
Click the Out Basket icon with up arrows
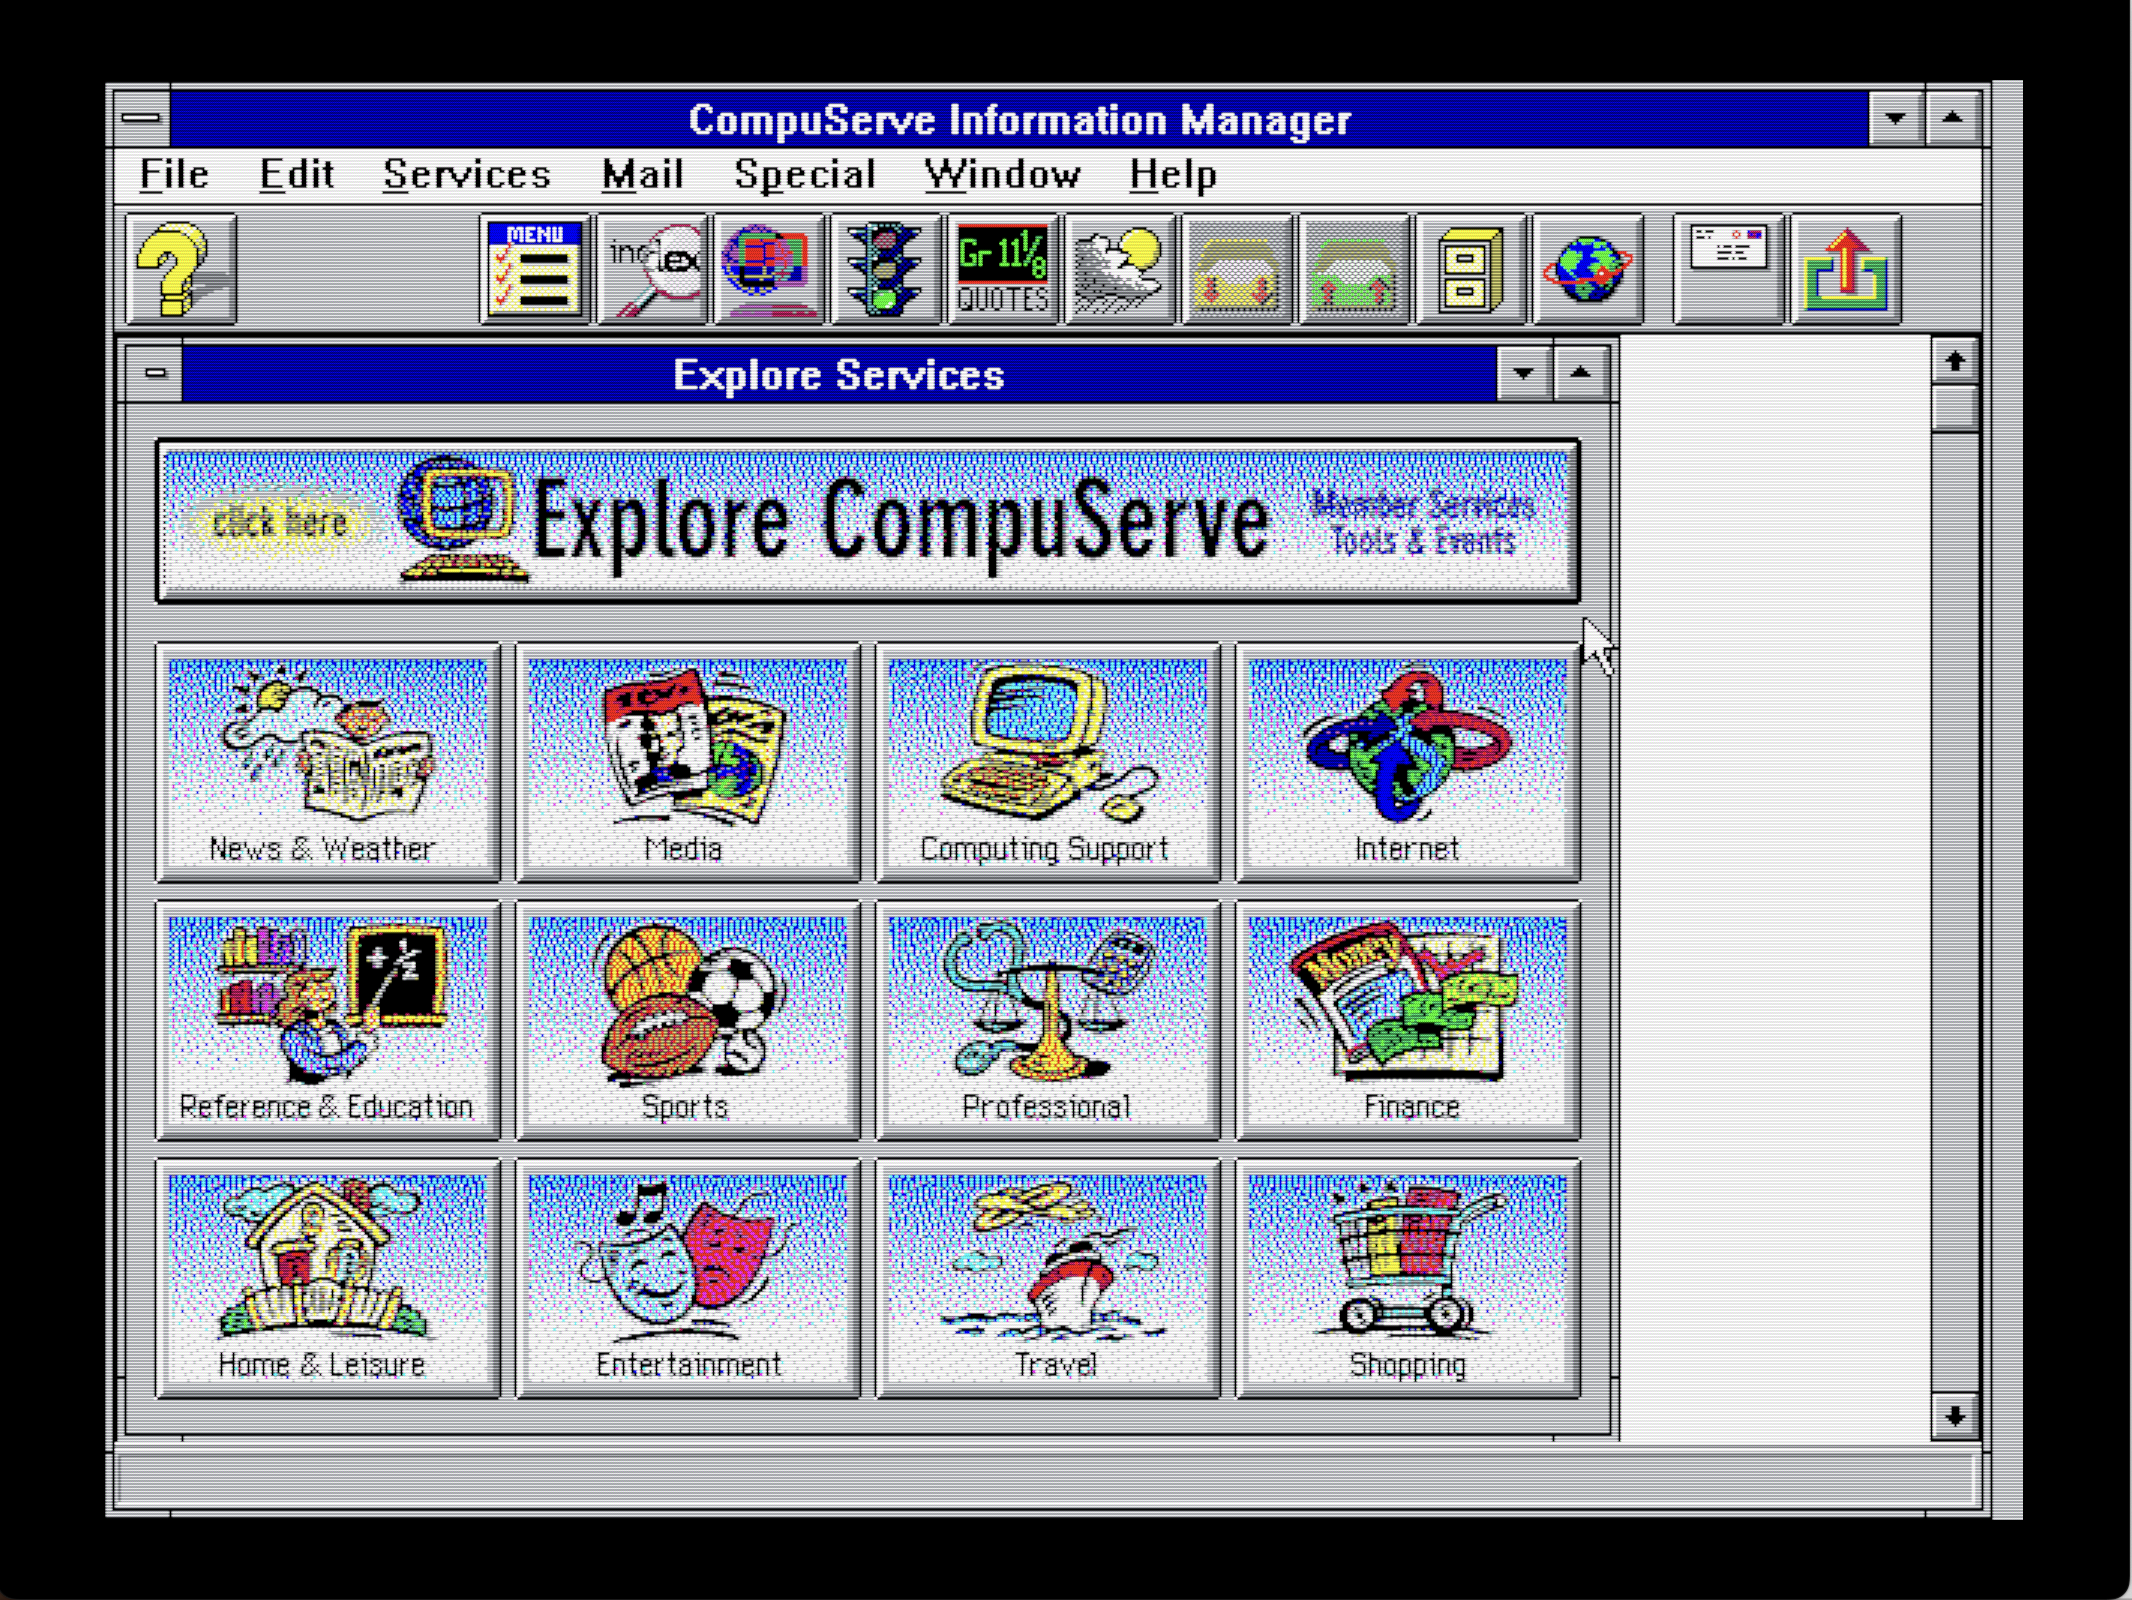coord(1354,268)
